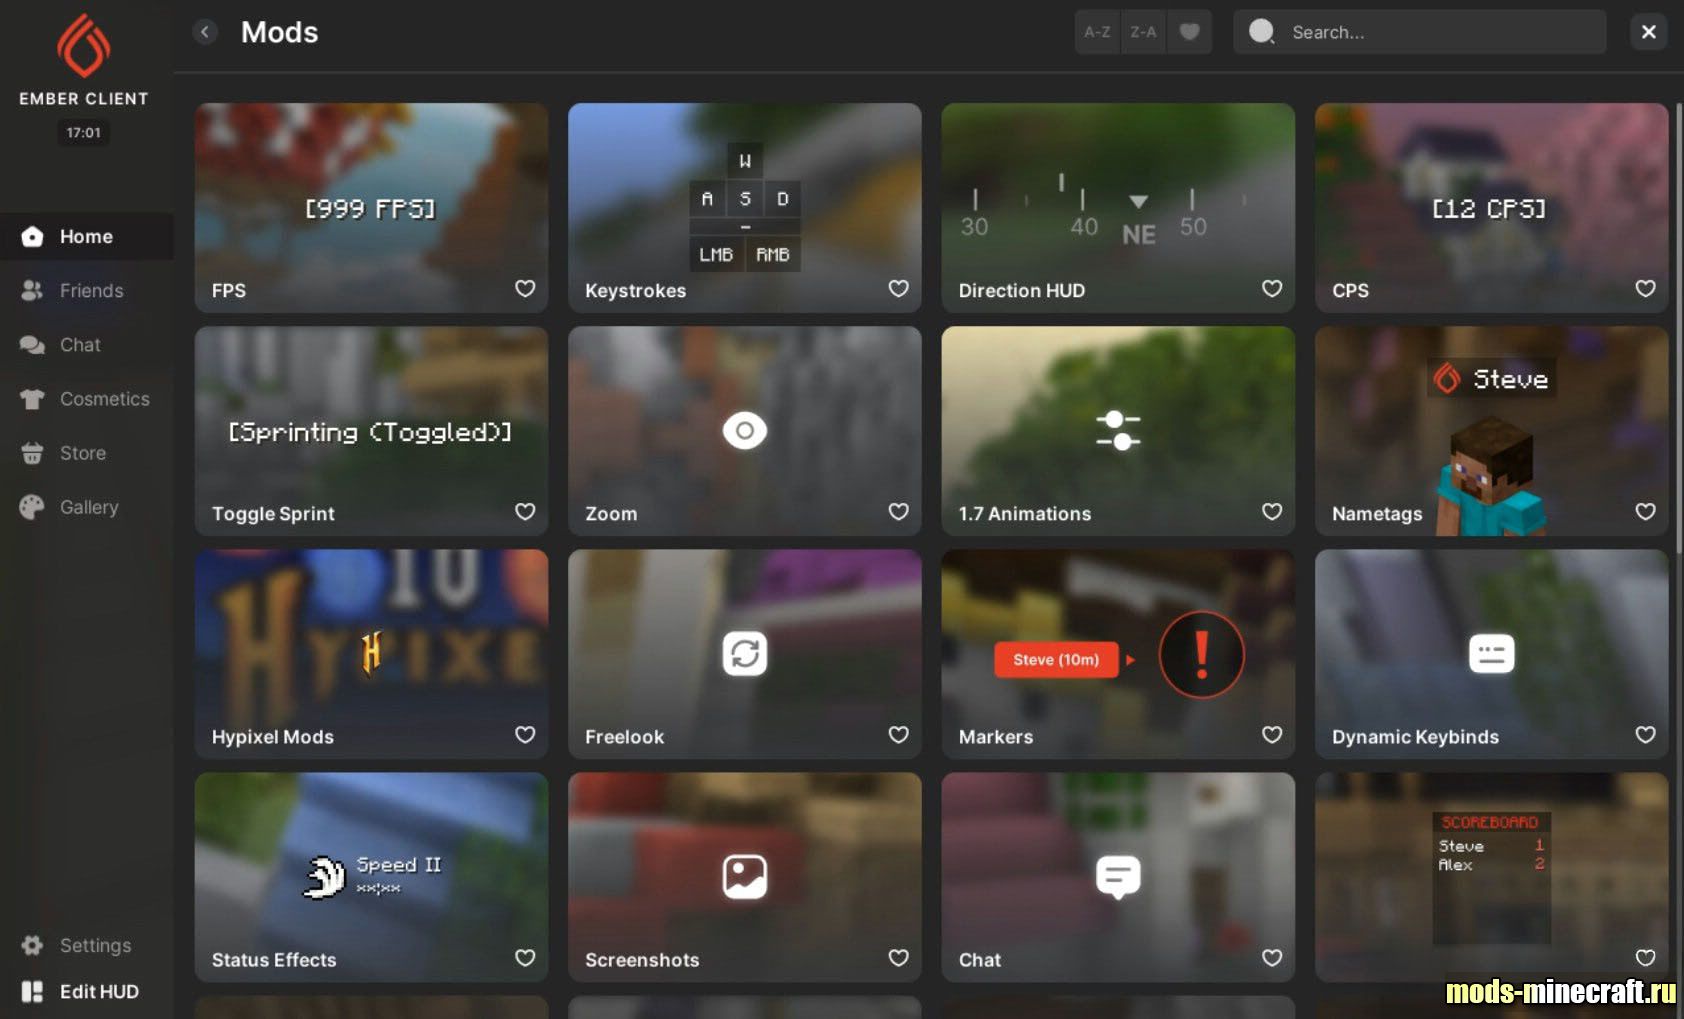
Task: Open Store in sidebar
Action: point(87,453)
